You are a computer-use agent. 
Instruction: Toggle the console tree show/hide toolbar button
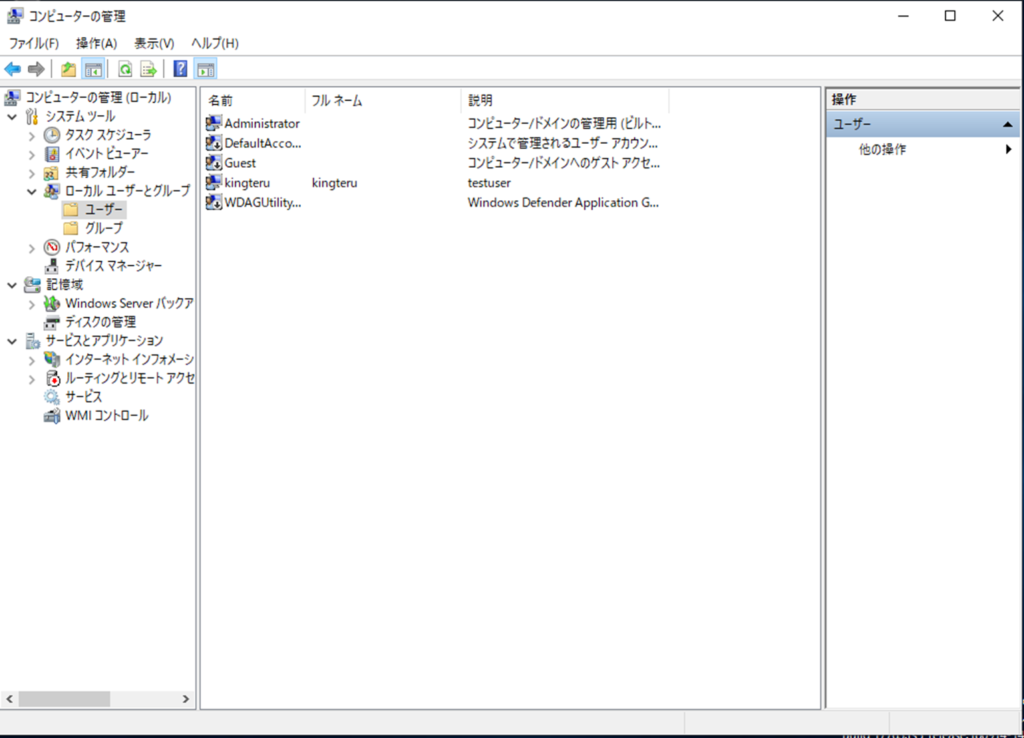93,69
